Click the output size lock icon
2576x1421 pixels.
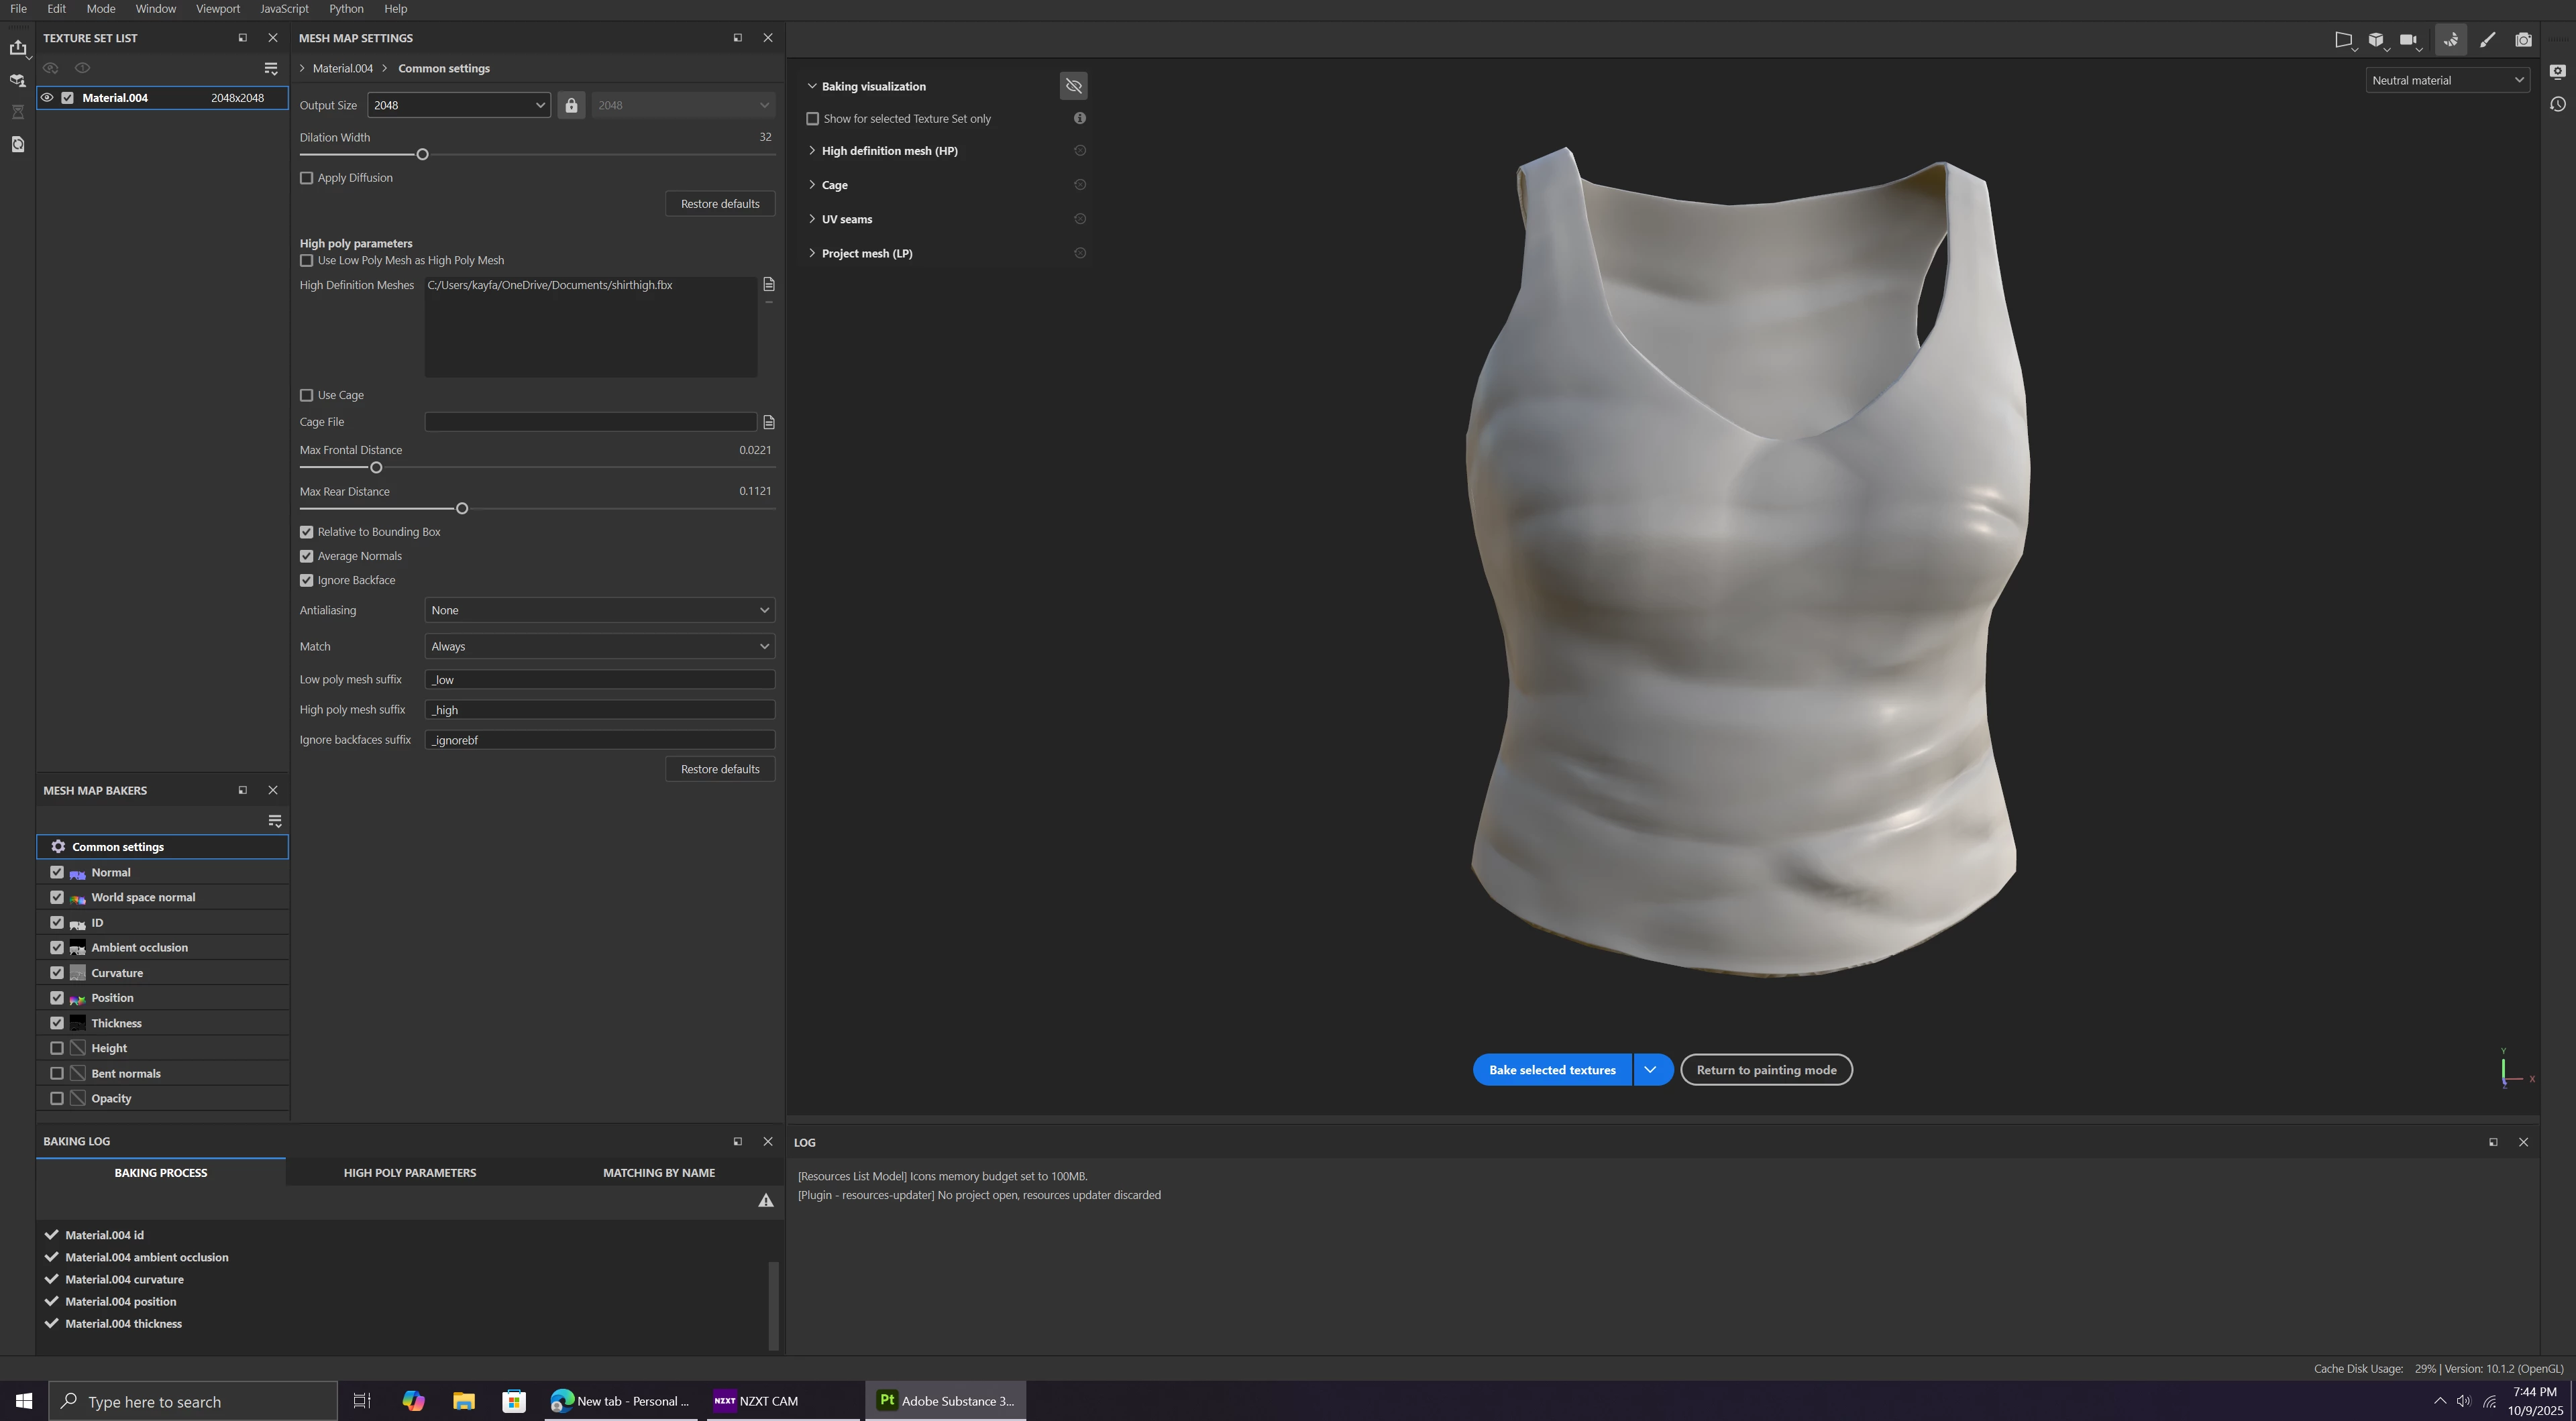(x=571, y=105)
